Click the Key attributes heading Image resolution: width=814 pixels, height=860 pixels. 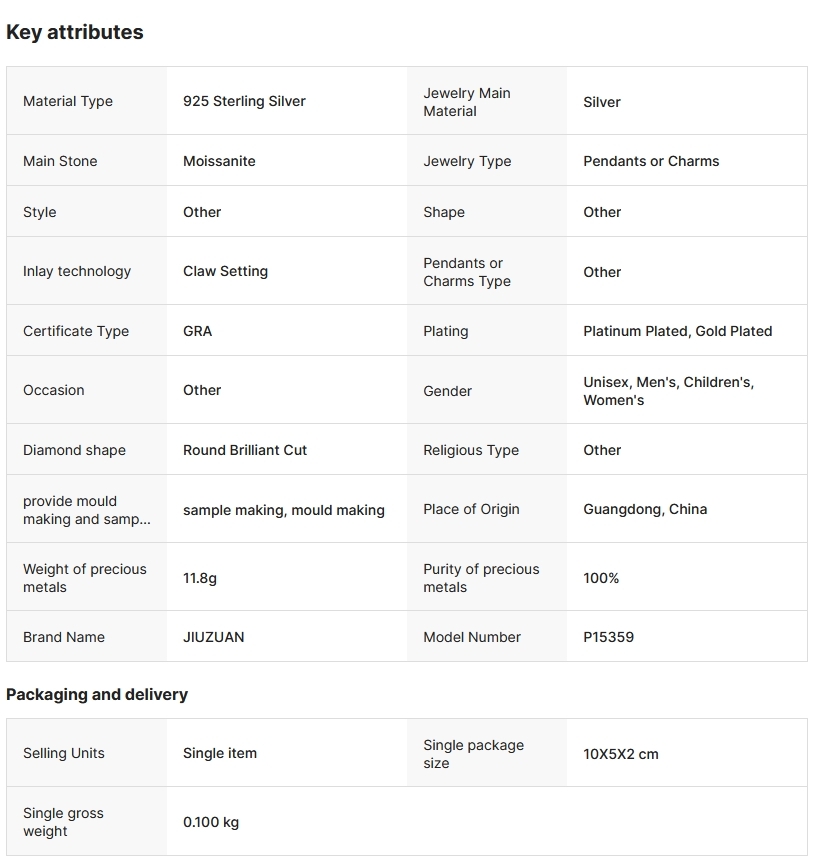(x=75, y=32)
